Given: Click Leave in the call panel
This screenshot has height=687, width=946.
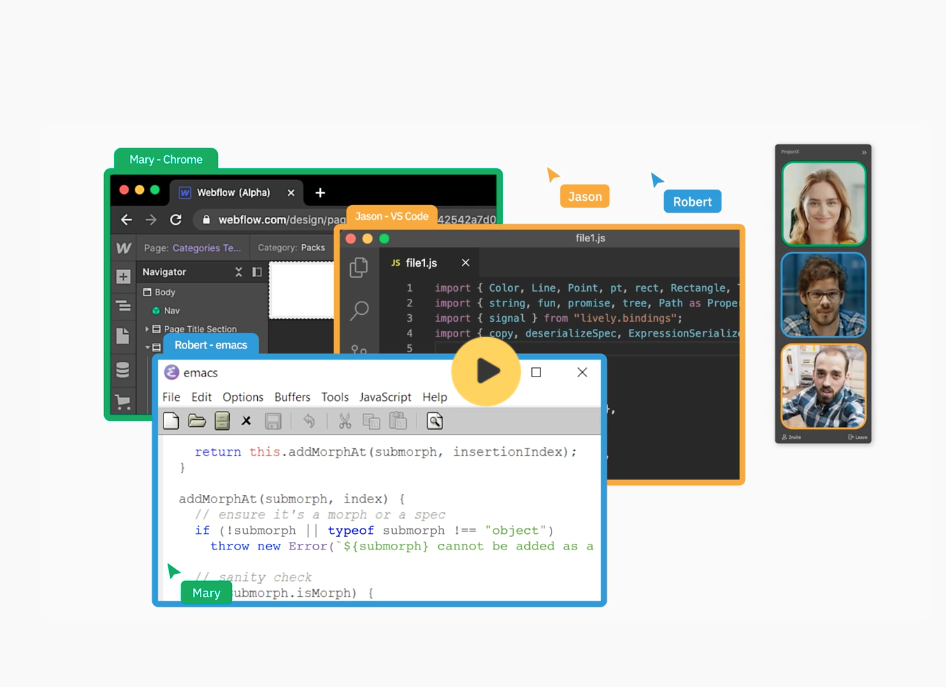Looking at the screenshot, I should pos(857,437).
